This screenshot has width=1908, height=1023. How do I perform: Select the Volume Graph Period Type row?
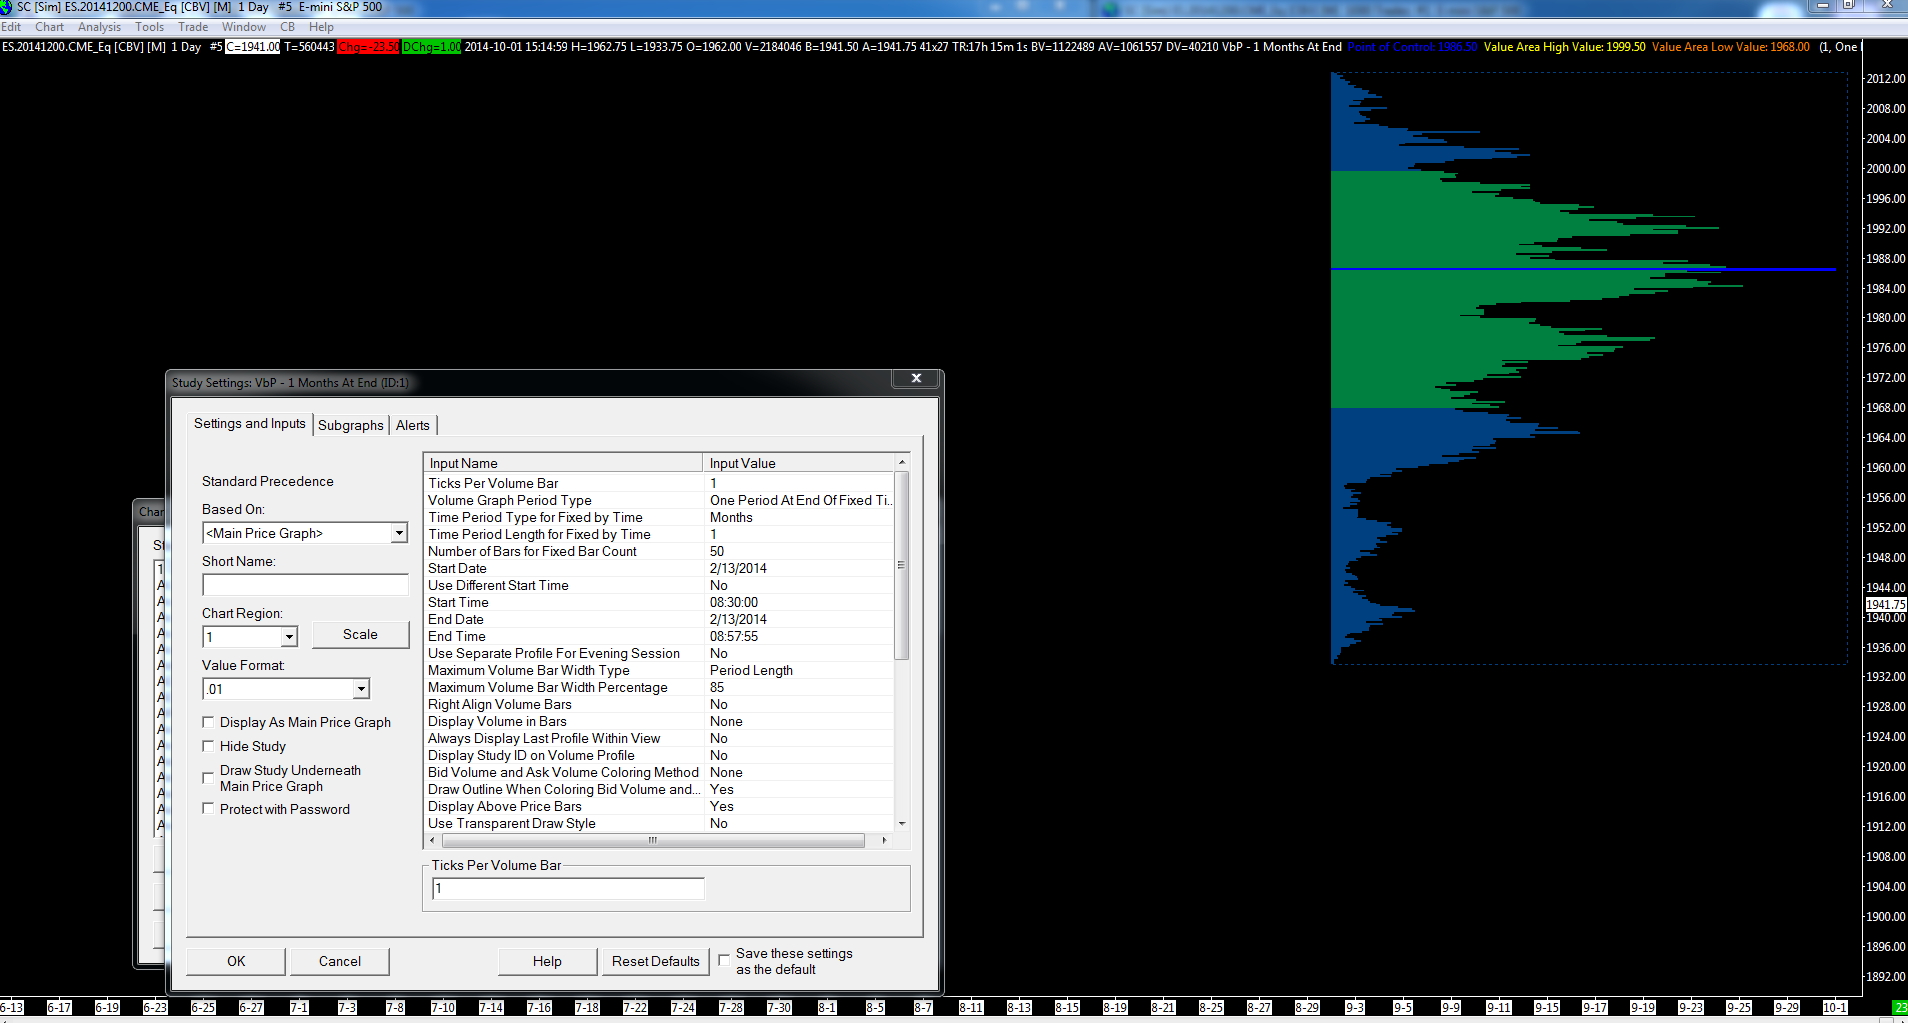pos(659,500)
